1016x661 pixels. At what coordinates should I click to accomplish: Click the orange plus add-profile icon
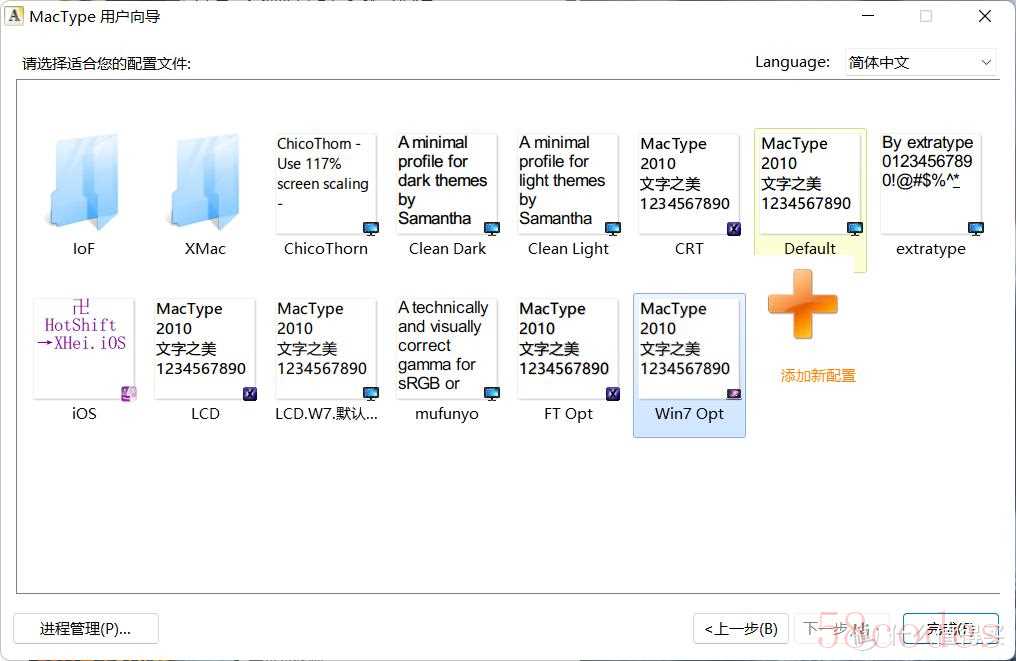pyautogui.click(x=803, y=305)
